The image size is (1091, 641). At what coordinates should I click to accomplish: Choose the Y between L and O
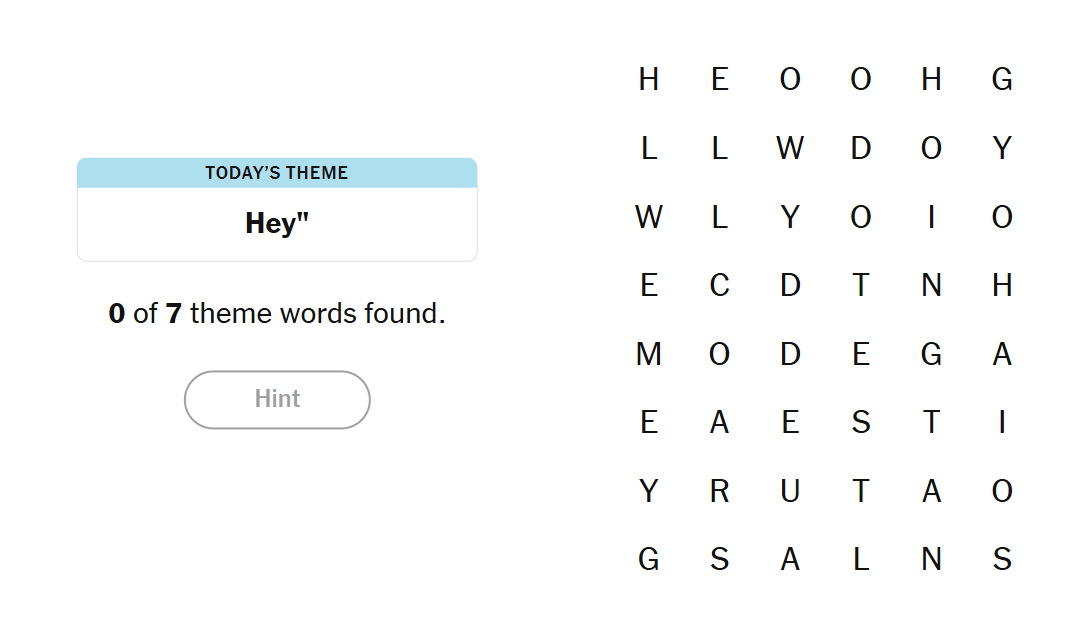tap(790, 217)
